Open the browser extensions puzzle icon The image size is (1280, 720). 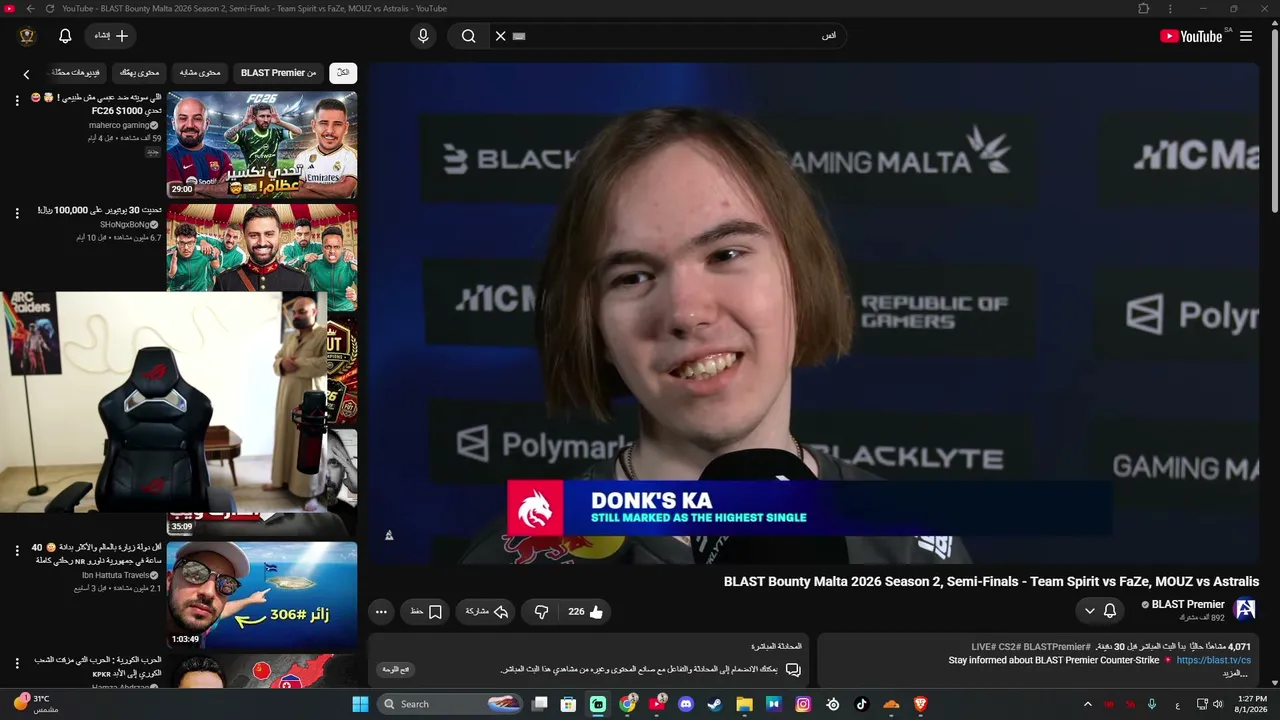tap(1144, 9)
